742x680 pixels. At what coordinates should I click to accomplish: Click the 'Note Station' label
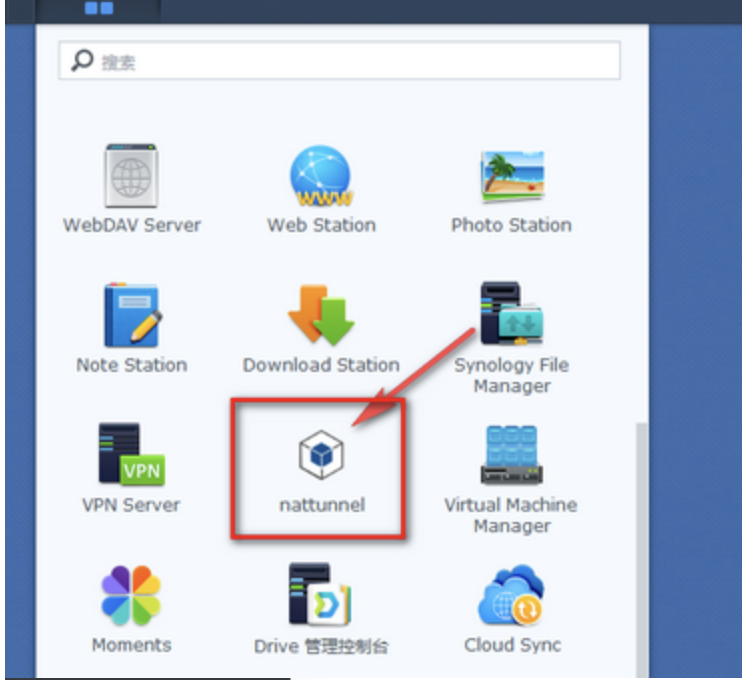pyautogui.click(x=132, y=365)
